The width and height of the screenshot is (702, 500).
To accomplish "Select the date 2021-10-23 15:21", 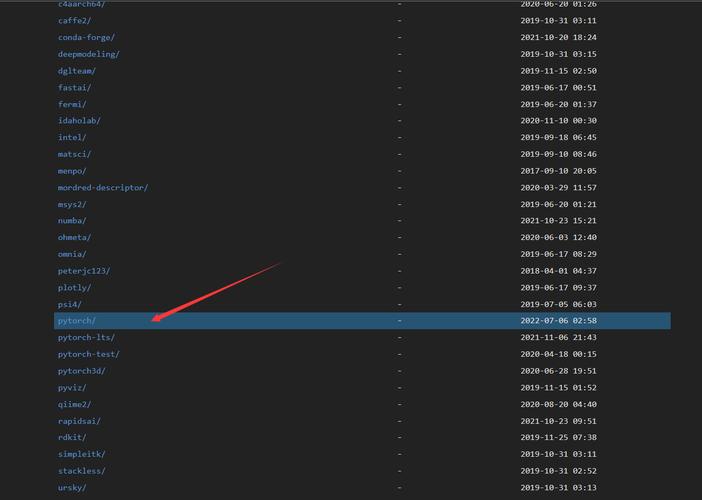I will [x=558, y=221].
